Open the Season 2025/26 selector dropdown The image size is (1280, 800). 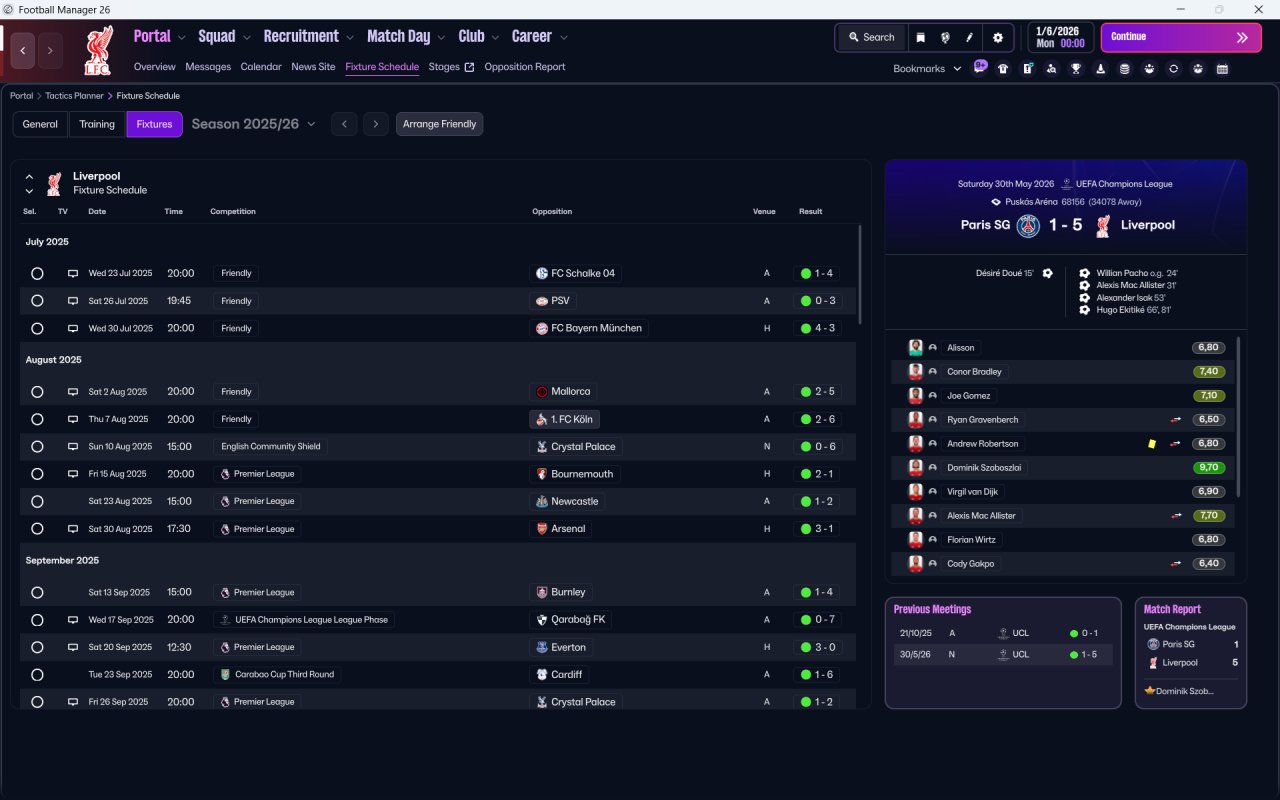point(253,124)
